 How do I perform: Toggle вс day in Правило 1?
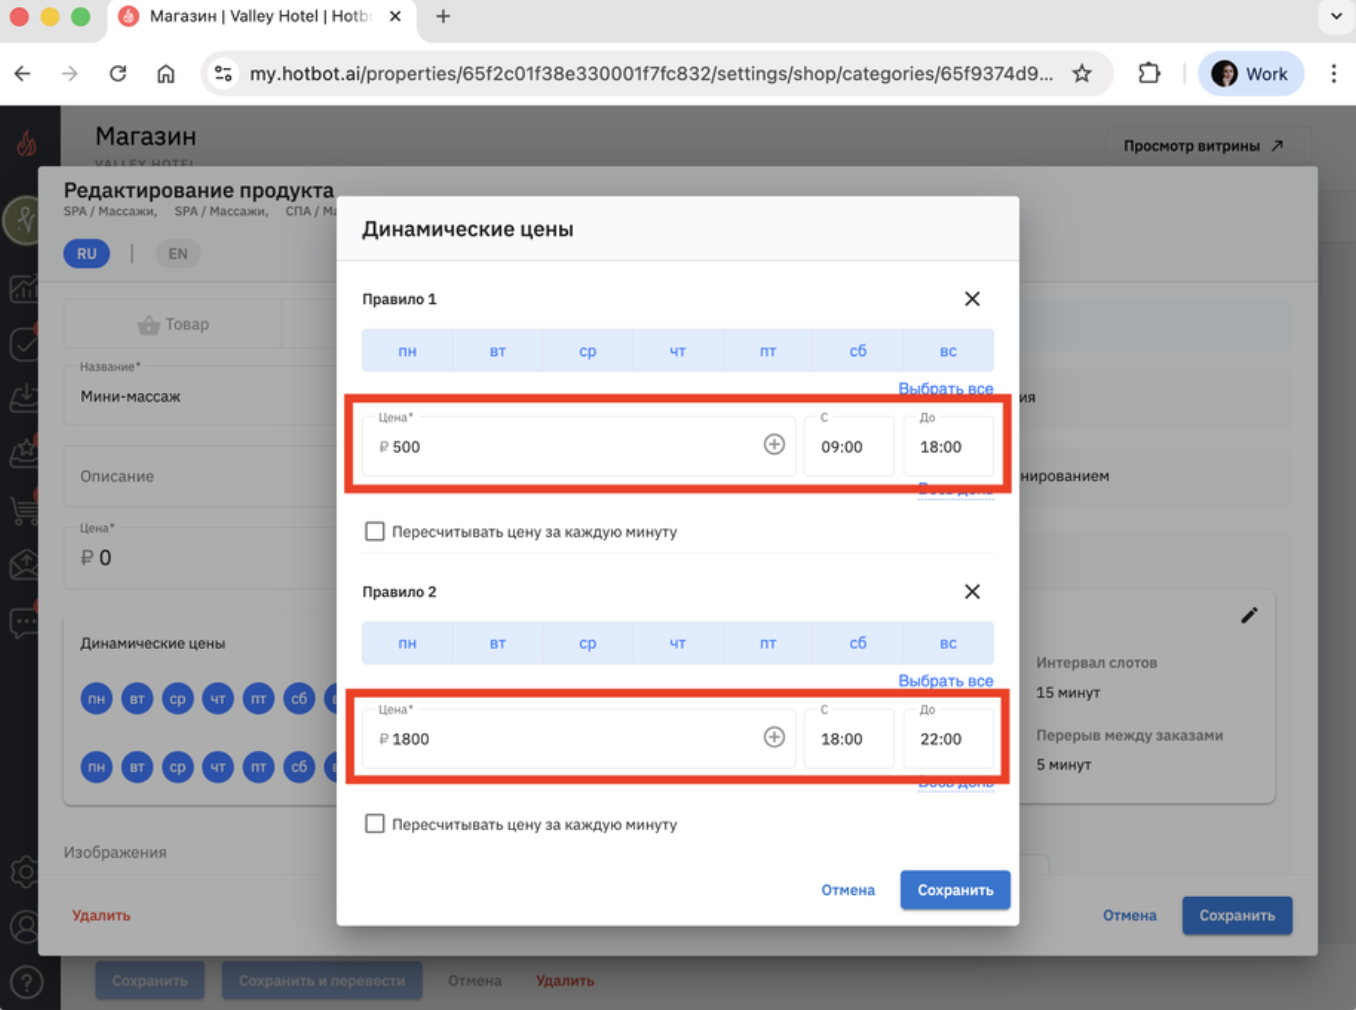click(x=948, y=351)
